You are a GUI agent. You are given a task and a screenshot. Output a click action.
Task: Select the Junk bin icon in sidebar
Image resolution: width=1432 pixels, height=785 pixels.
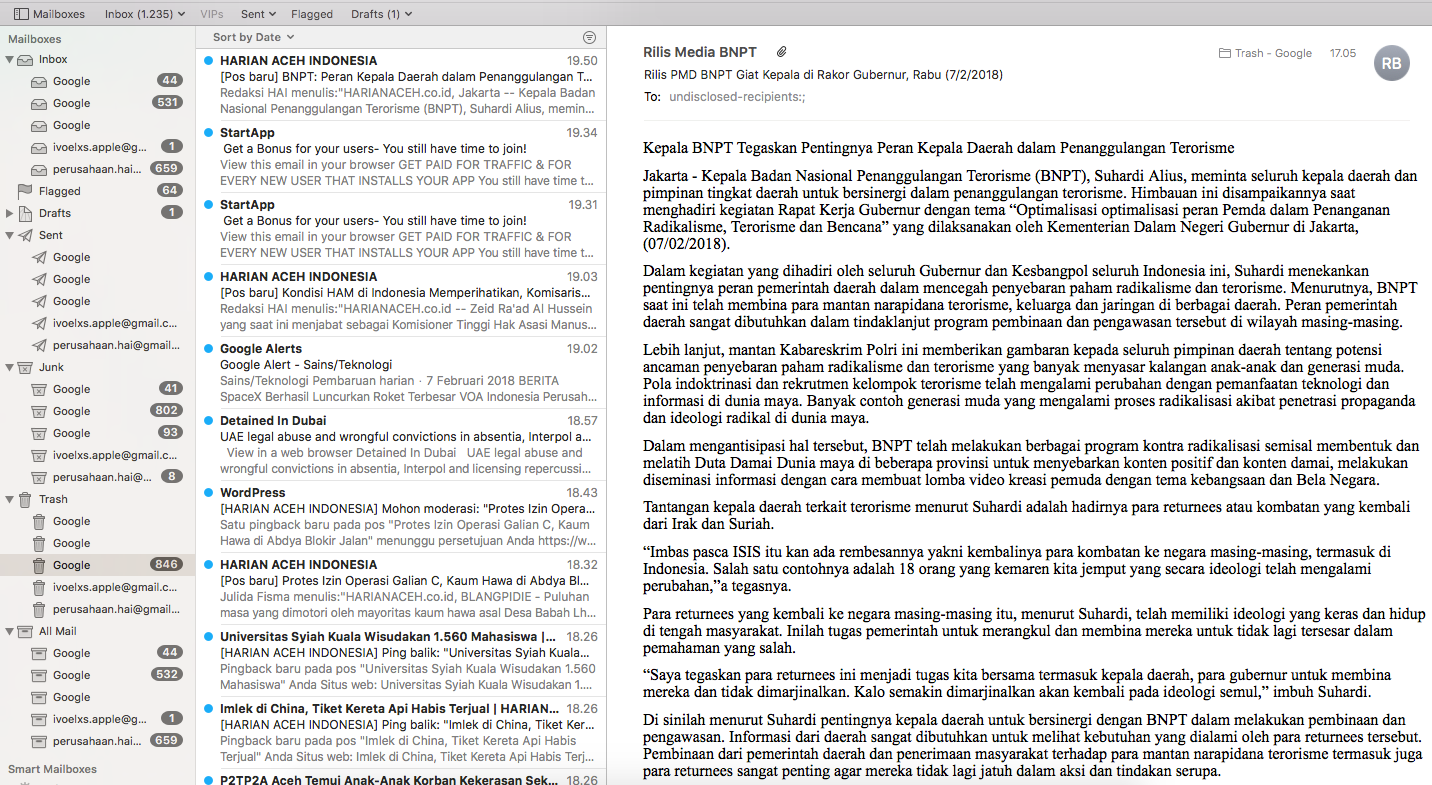point(25,367)
